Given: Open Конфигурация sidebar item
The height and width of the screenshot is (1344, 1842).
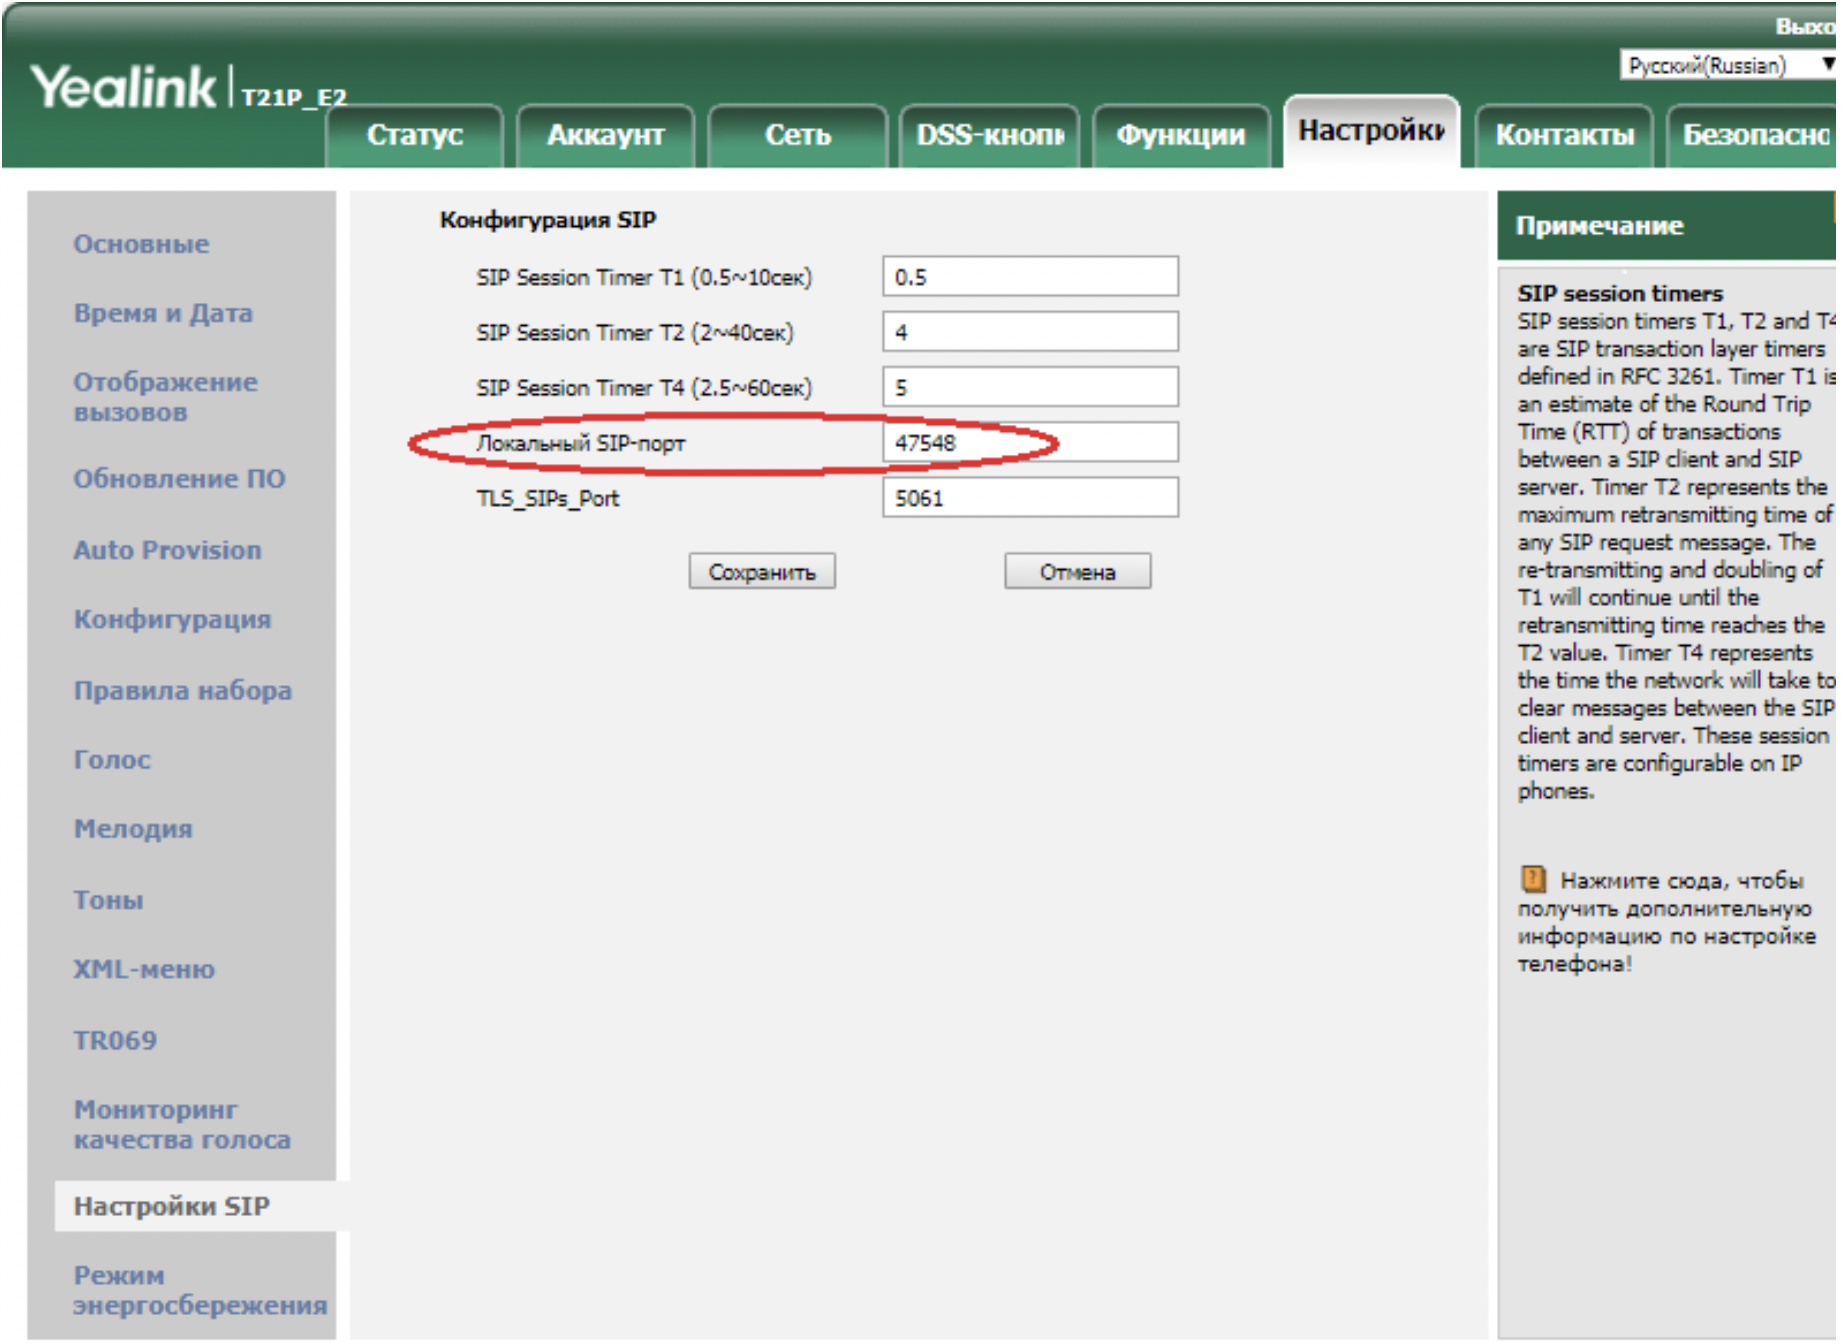Looking at the screenshot, I should tap(172, 620).
